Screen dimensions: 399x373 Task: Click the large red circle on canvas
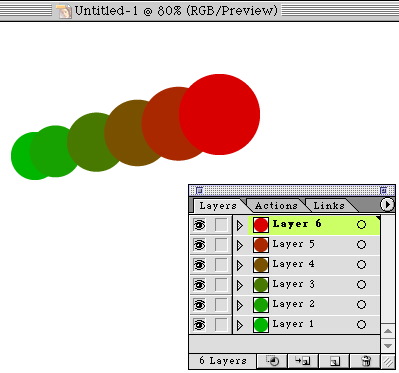[x=220, y=114]
